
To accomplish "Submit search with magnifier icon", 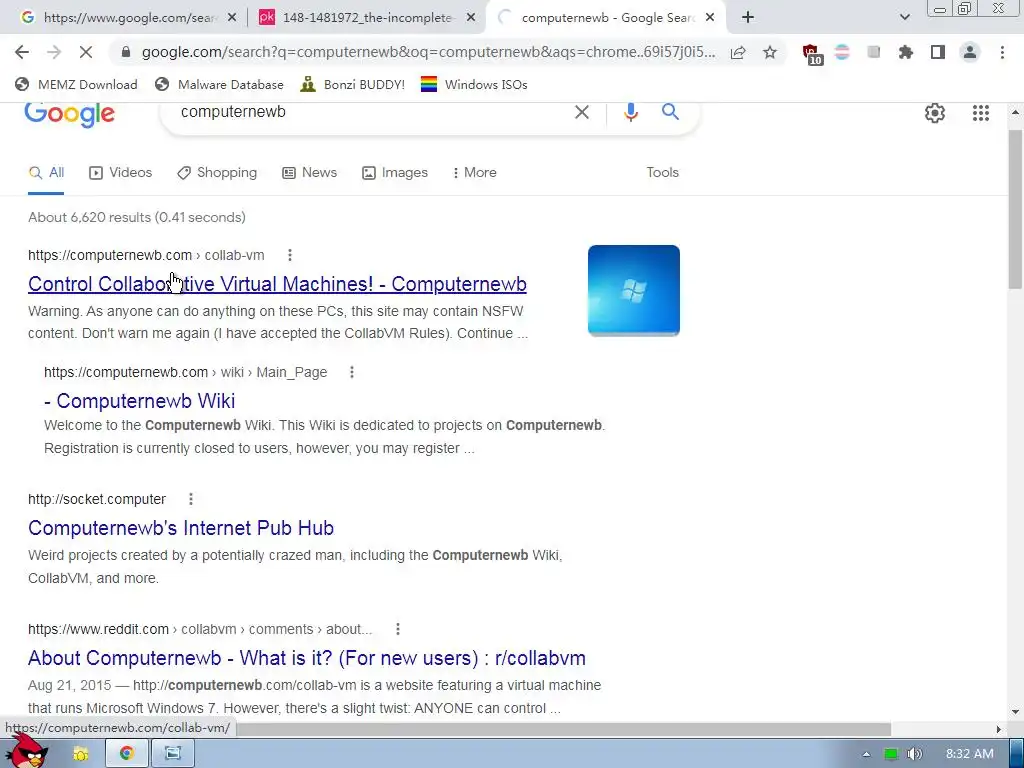I will click(670, 112).
